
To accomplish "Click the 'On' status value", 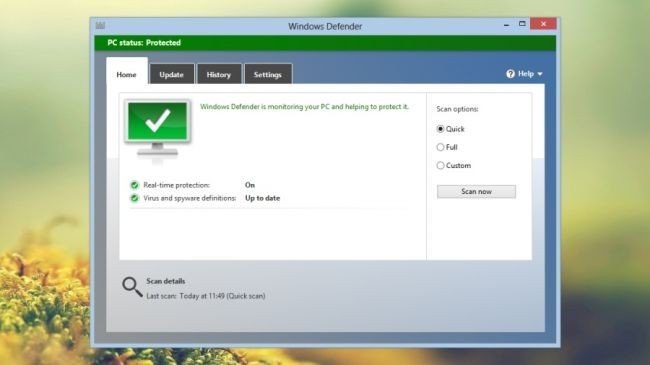I will click(250, 185).
